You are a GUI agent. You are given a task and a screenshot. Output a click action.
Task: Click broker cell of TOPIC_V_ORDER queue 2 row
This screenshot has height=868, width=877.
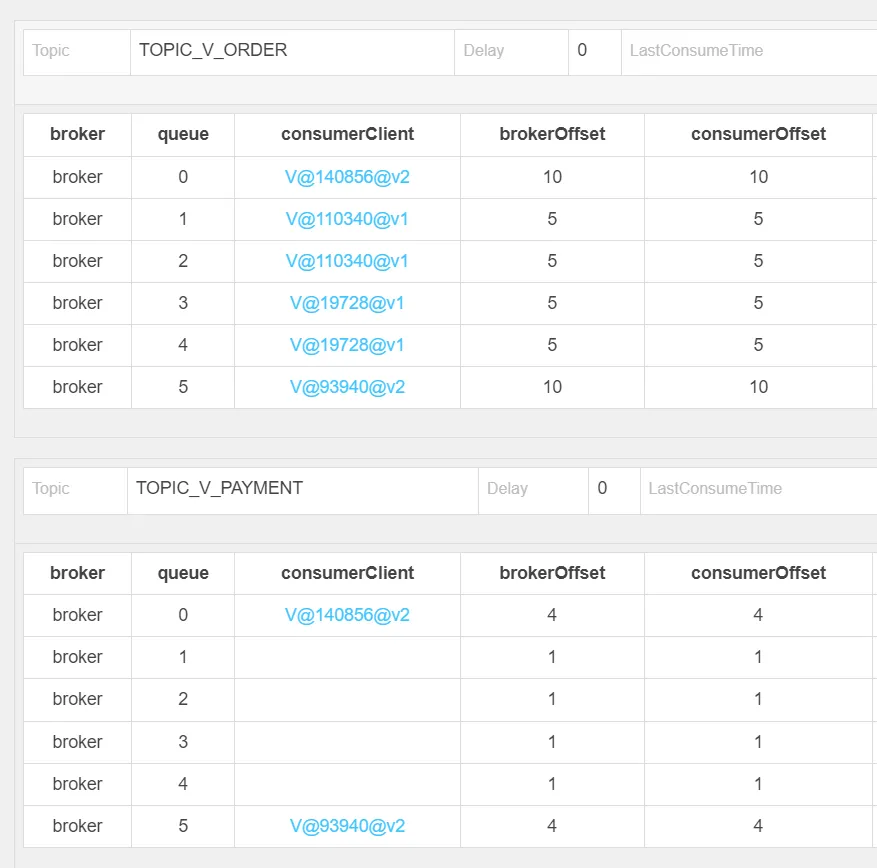77,261
